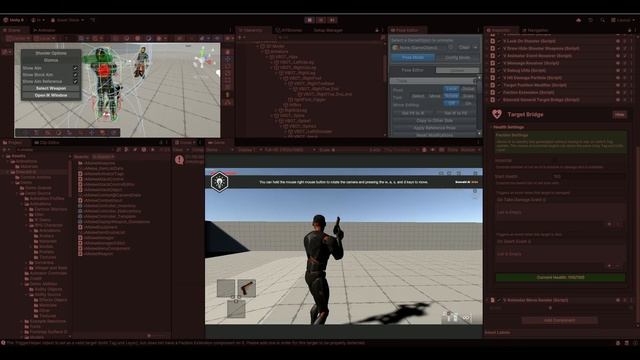Toggle the Show Aim checkbox
Viewport: 640px width, 360px height.
[x=75, y=68]
